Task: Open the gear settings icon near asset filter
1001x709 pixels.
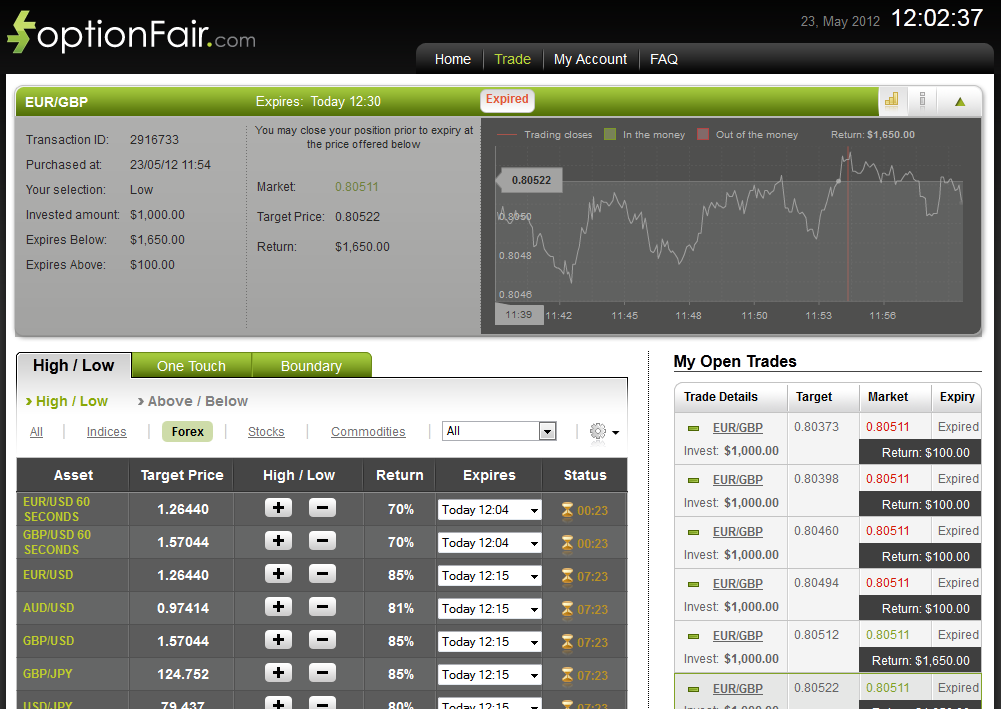Action: [x=598, y=430]
